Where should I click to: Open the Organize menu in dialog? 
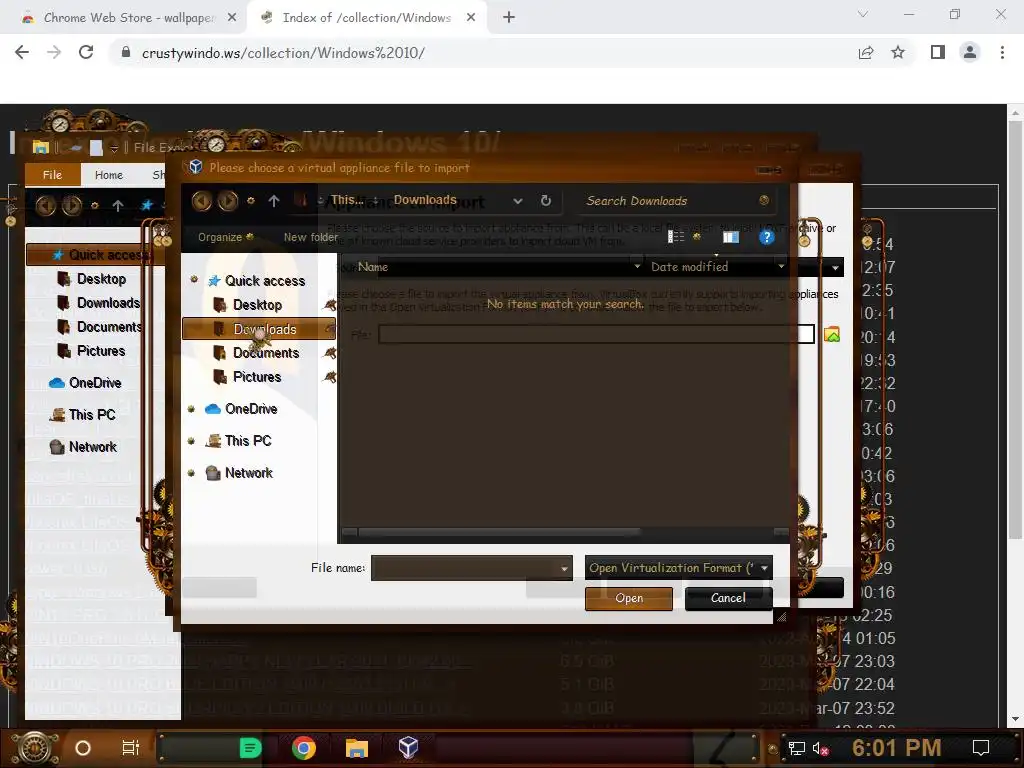[225, 237]
